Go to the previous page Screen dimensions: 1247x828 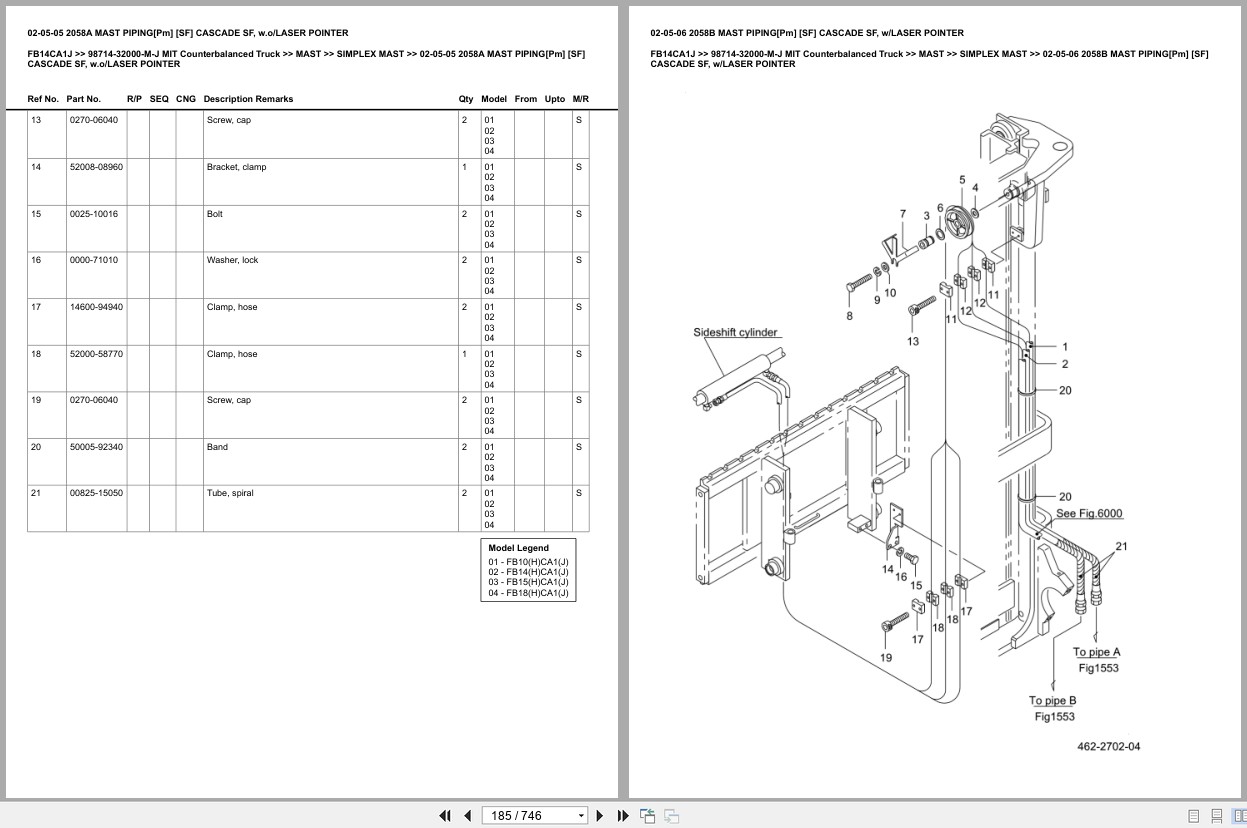coord(467,816)
